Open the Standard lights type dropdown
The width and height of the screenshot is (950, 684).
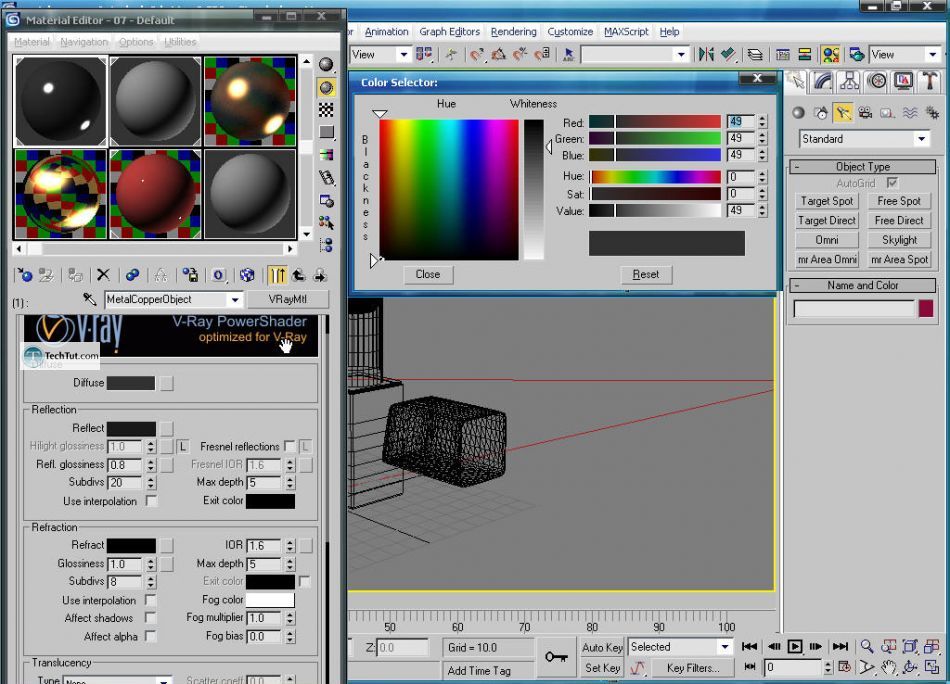coord(922,139)
